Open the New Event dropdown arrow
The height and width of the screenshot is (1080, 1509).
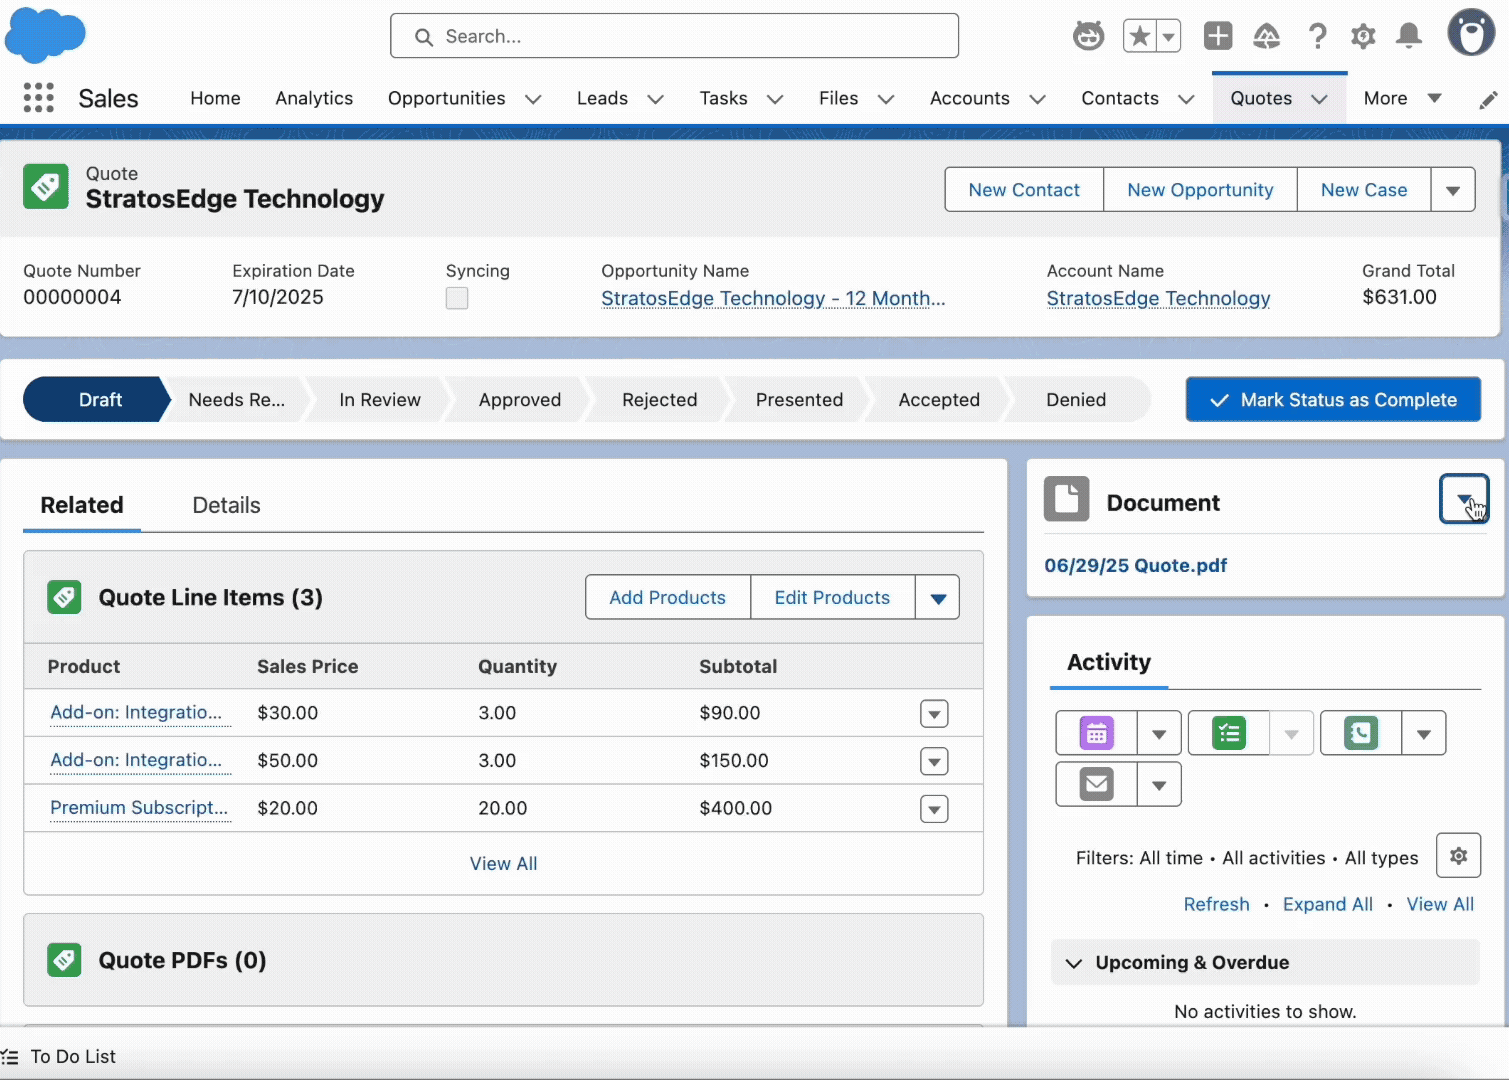pos(1159,734)
